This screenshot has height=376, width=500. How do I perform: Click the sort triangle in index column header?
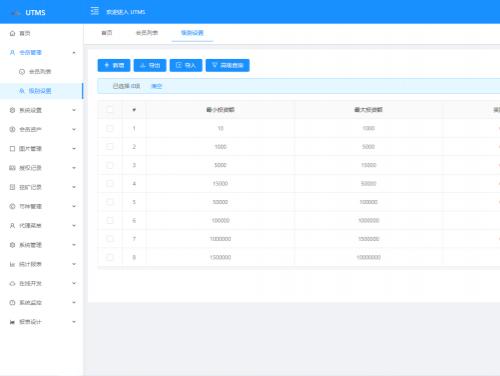134,110
